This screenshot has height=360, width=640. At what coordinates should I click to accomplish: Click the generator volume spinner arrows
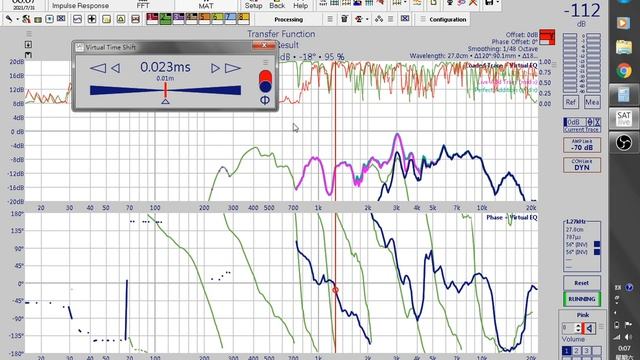[x=578, y=328]
